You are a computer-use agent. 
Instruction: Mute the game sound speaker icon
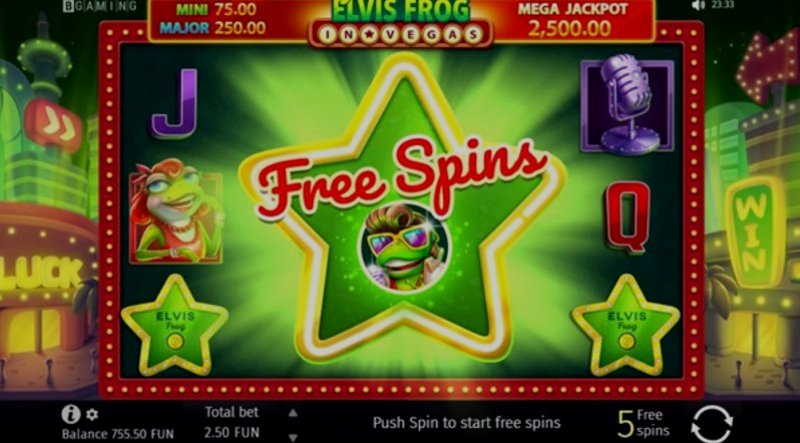pyautogui.click(x=698, y=5)
